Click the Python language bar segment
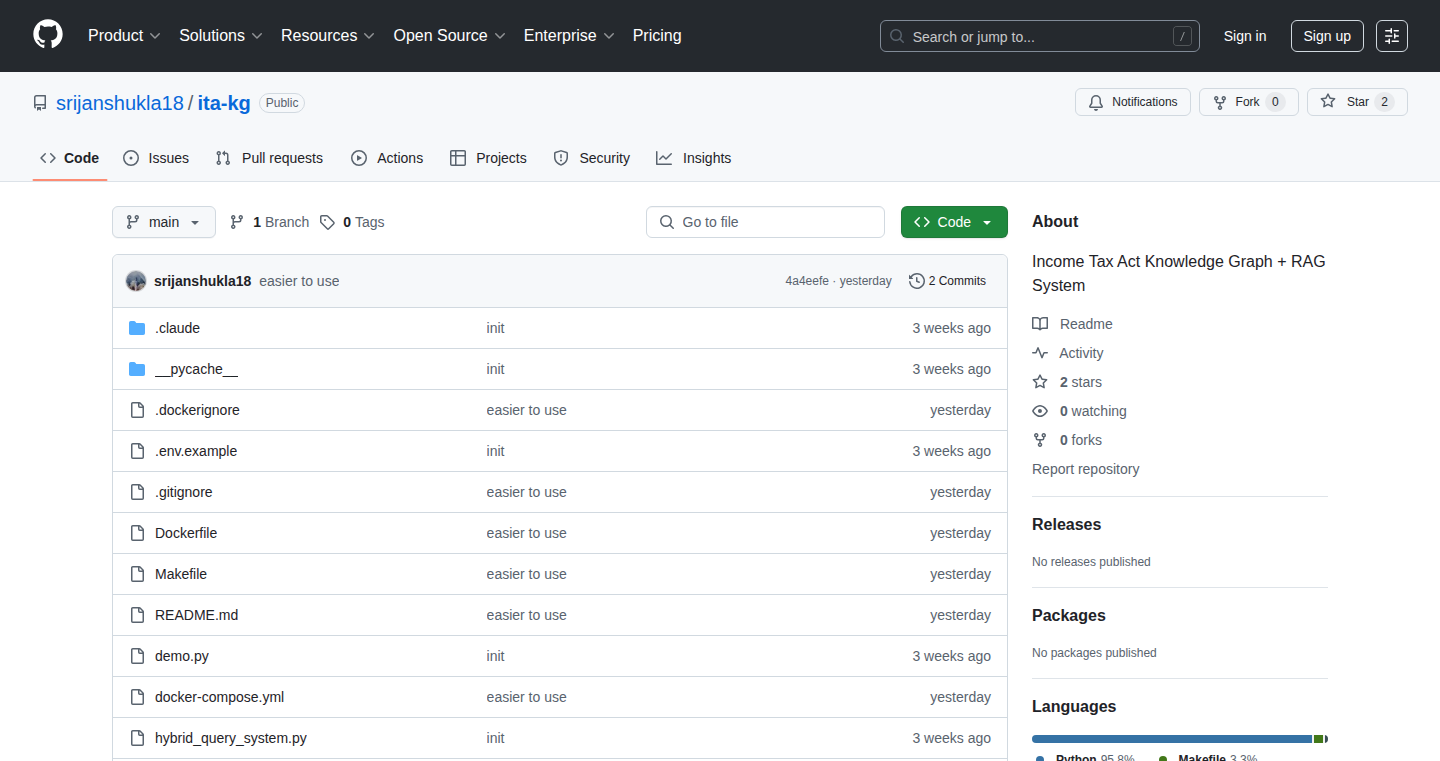1440x761 pixels. [1172, 739]
